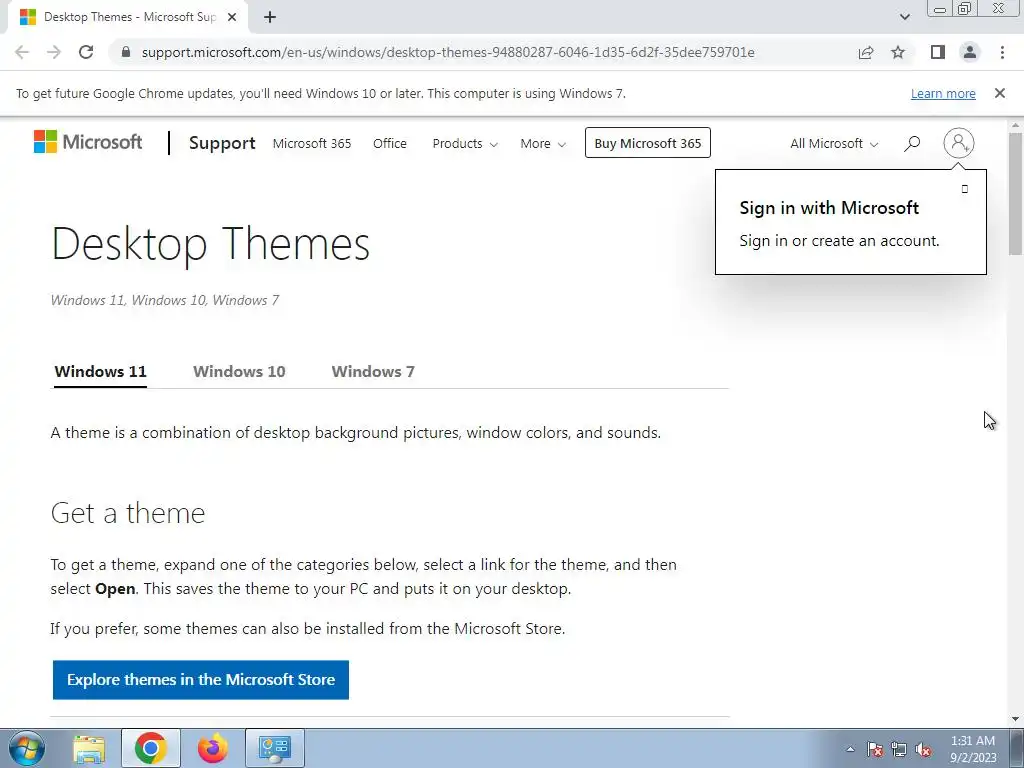This screenshot has height=768, width=1024.
Task: Switch to the Windows 7 tab
Action: [x=373, y=372]
